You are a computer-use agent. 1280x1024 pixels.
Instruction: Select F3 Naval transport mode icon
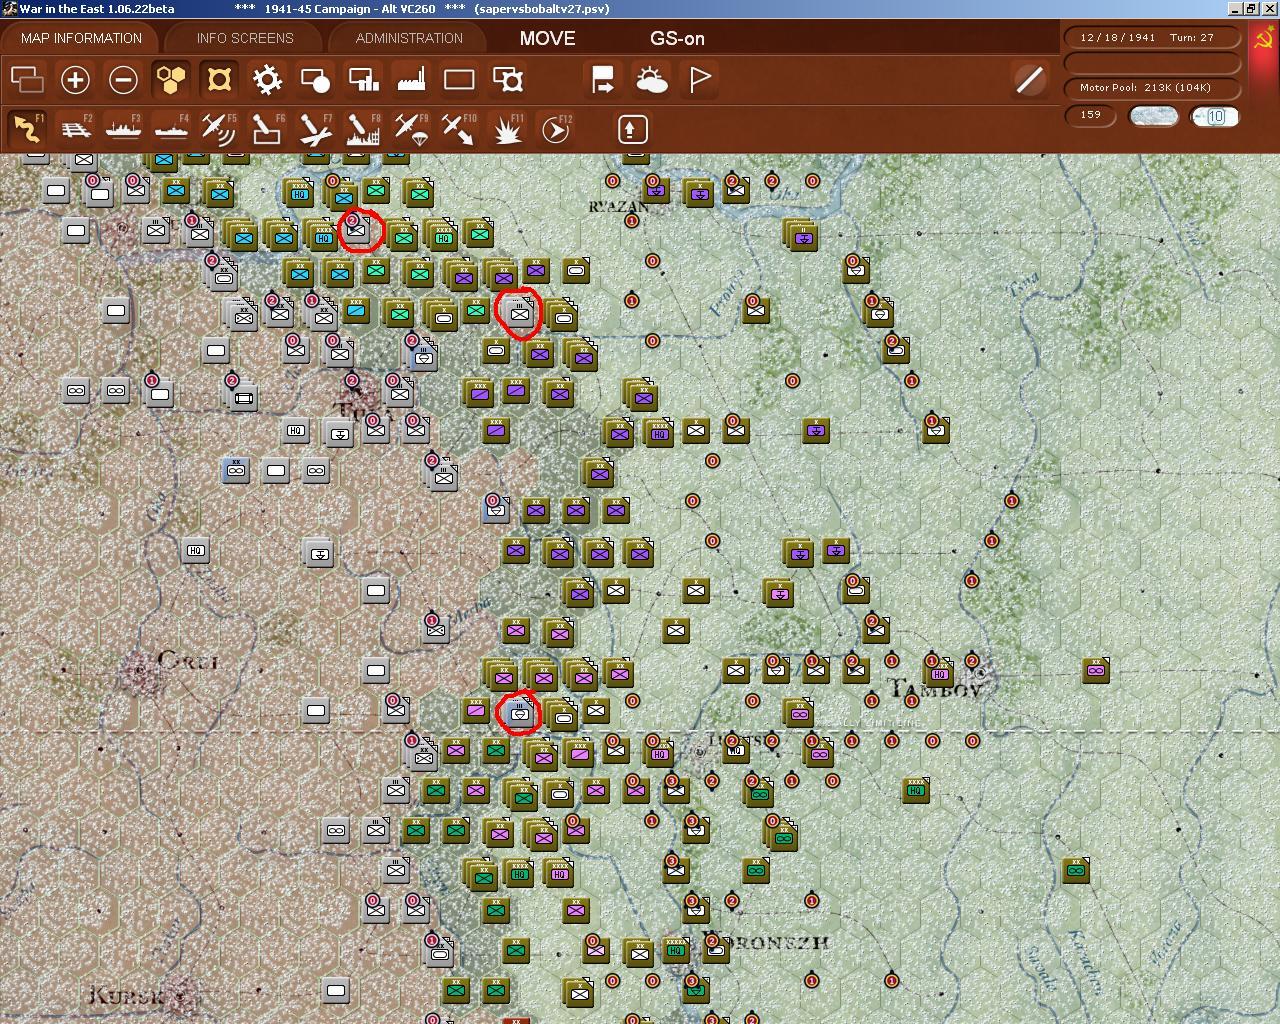coord(123,129)
